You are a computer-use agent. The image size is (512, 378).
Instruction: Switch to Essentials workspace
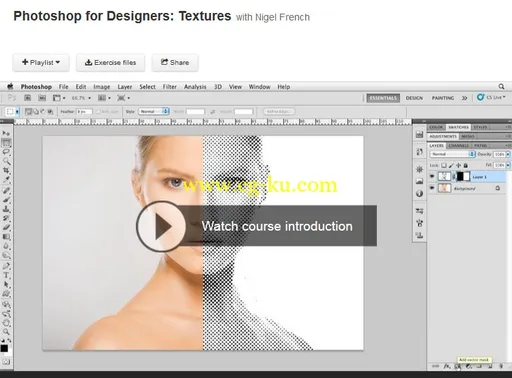point(383,98)
